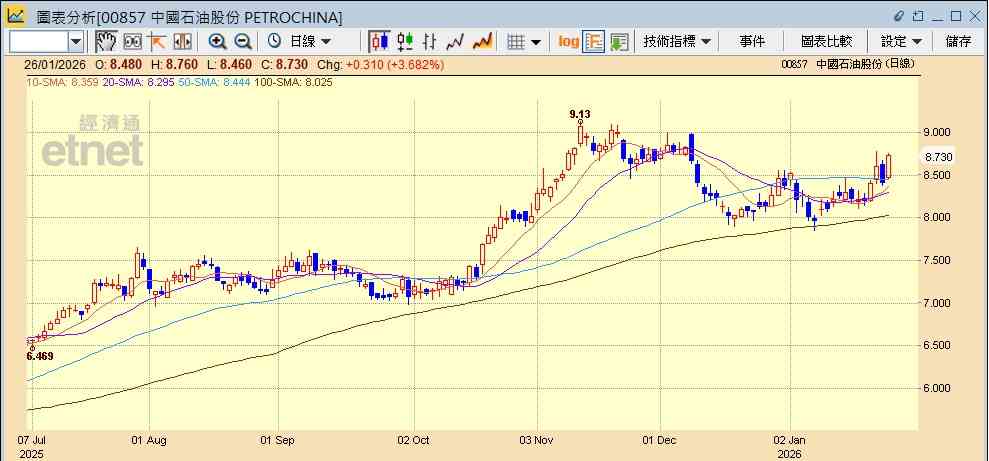
Task: Click the 9.000 price axis label
Action: 937,132
